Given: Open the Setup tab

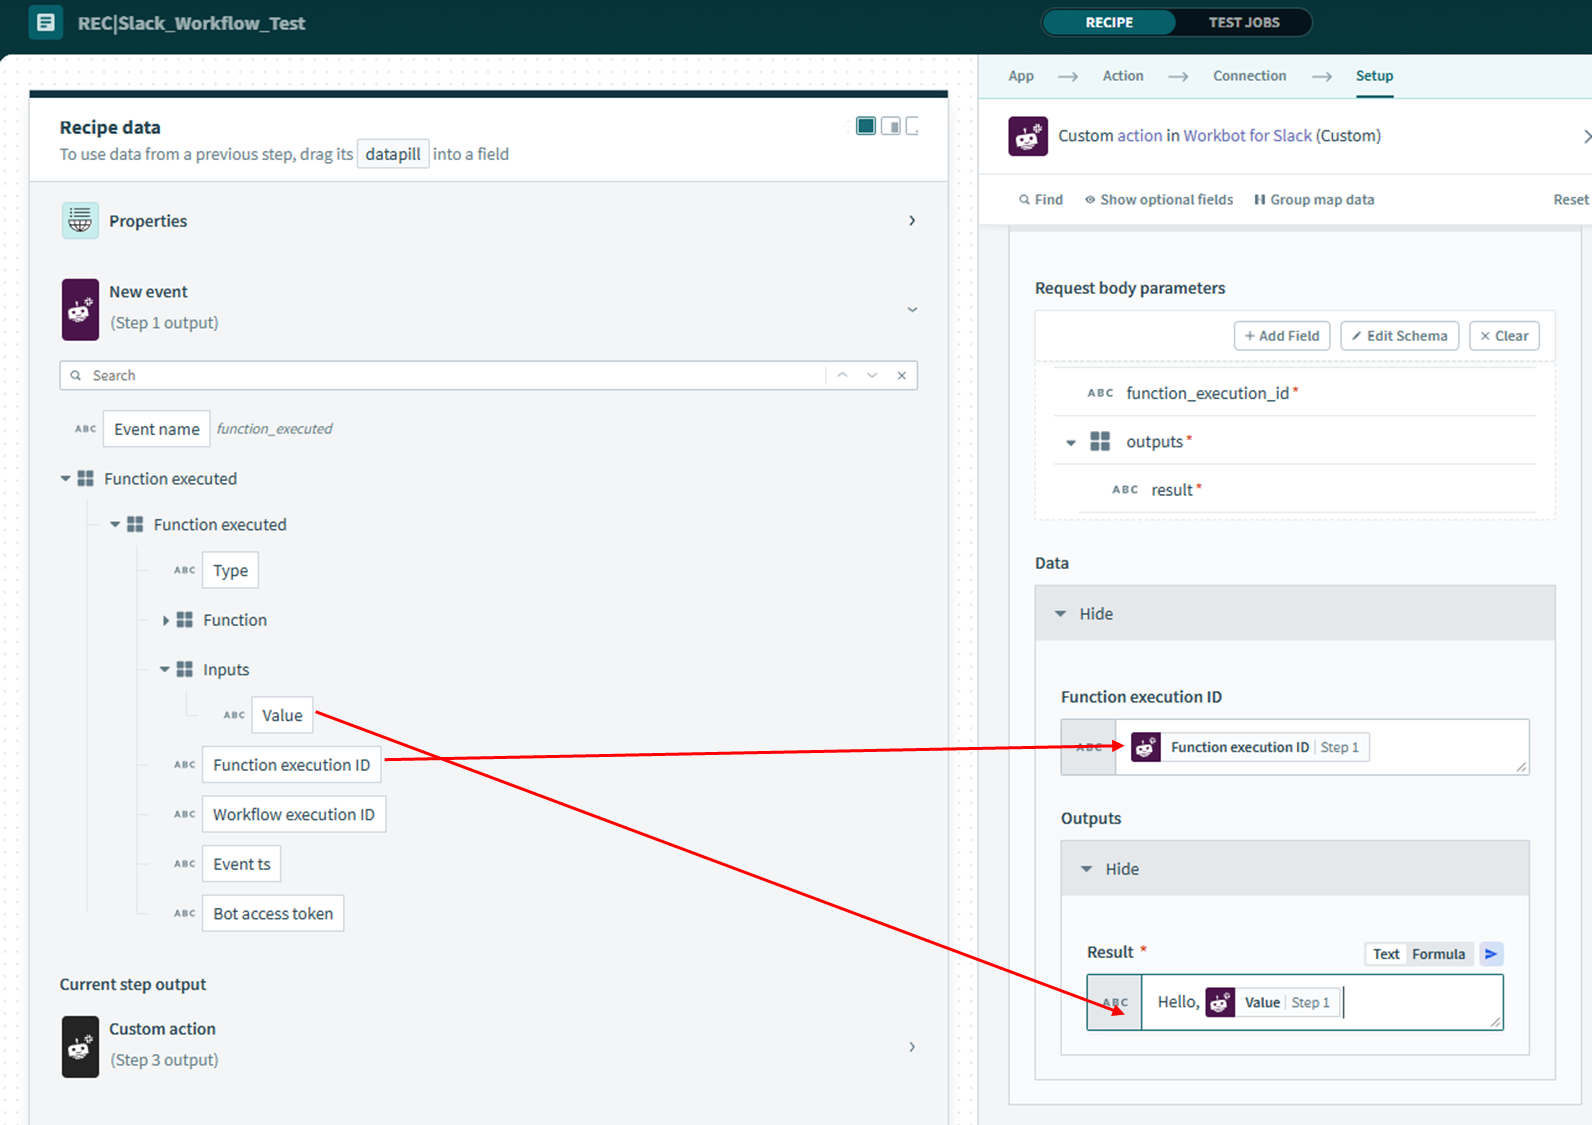Looking at the screenshot, I should 1374,76.
